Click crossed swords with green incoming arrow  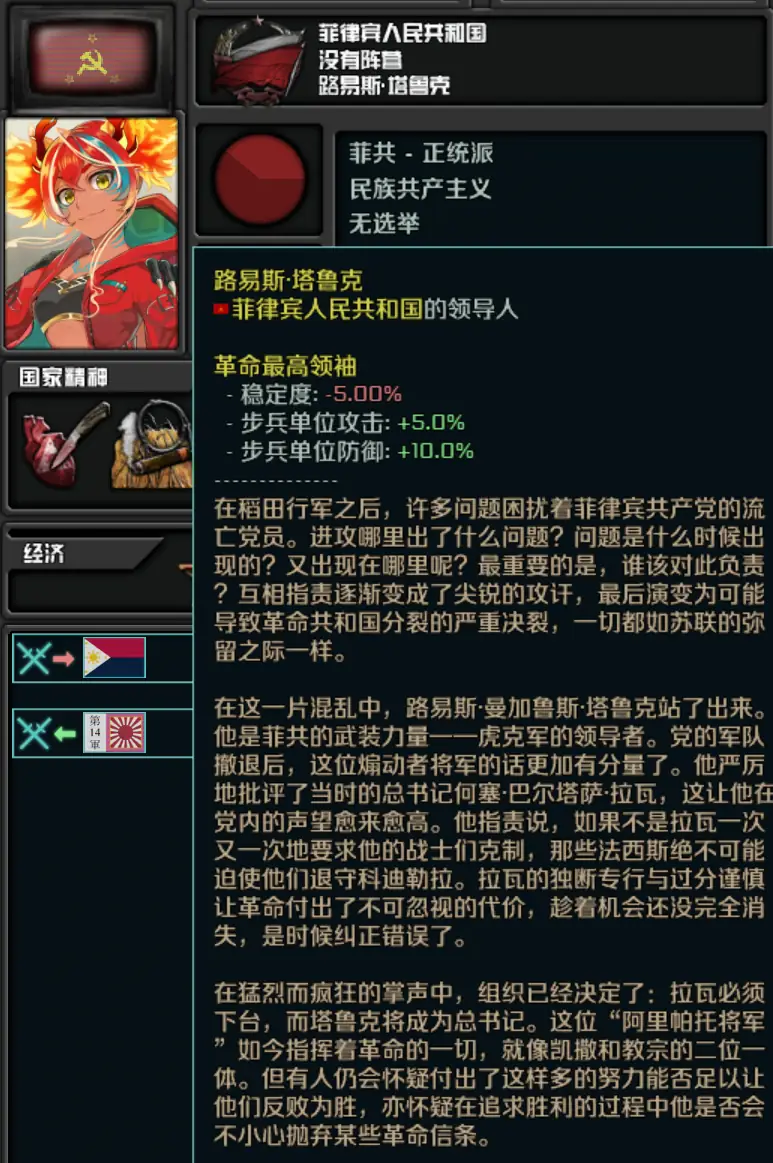click(46, 734)
